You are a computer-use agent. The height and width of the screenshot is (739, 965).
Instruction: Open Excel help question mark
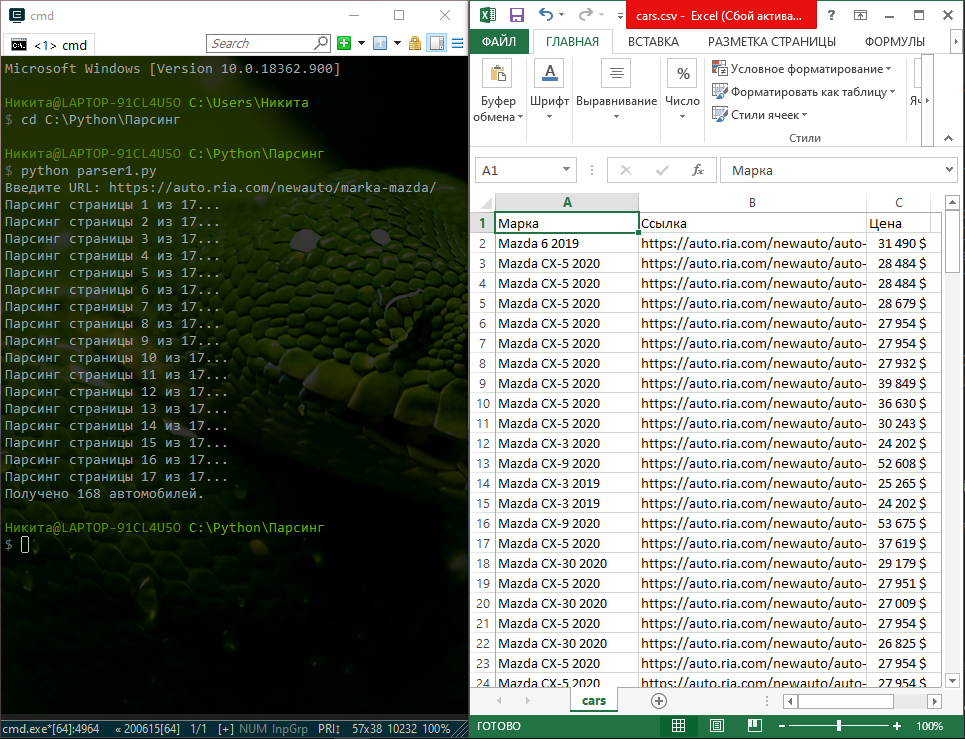point(831,15)
